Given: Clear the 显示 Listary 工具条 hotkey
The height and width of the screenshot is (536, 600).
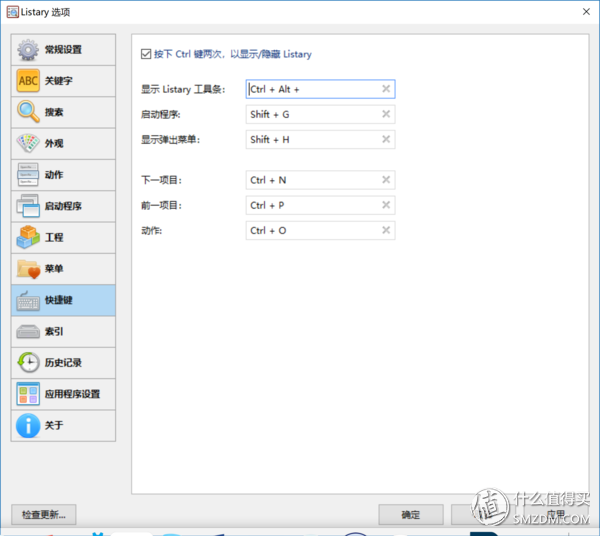Looking at the screenshot, I should 386,89.
